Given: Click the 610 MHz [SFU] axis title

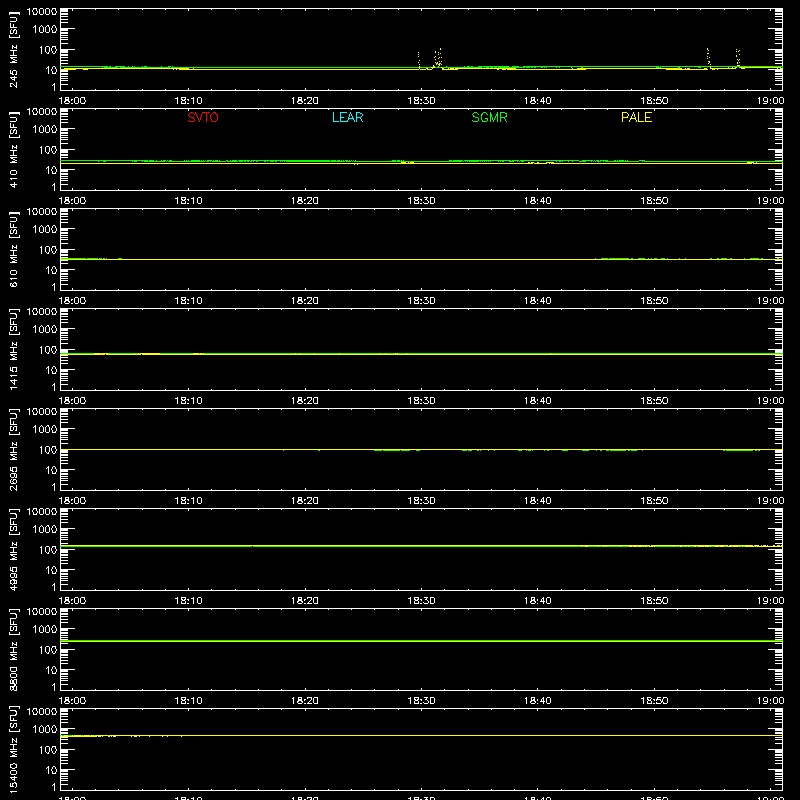Looking at the screenshot, I should point(13,249).
